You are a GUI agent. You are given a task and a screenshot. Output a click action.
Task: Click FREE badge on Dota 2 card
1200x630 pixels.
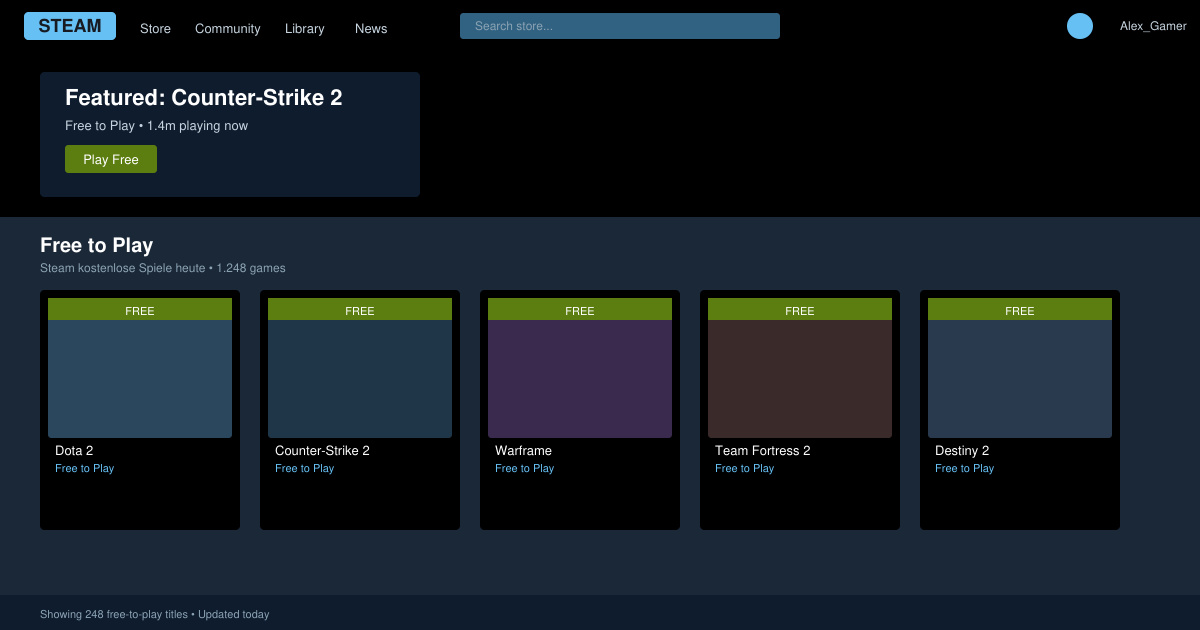[x=140, y=310]
